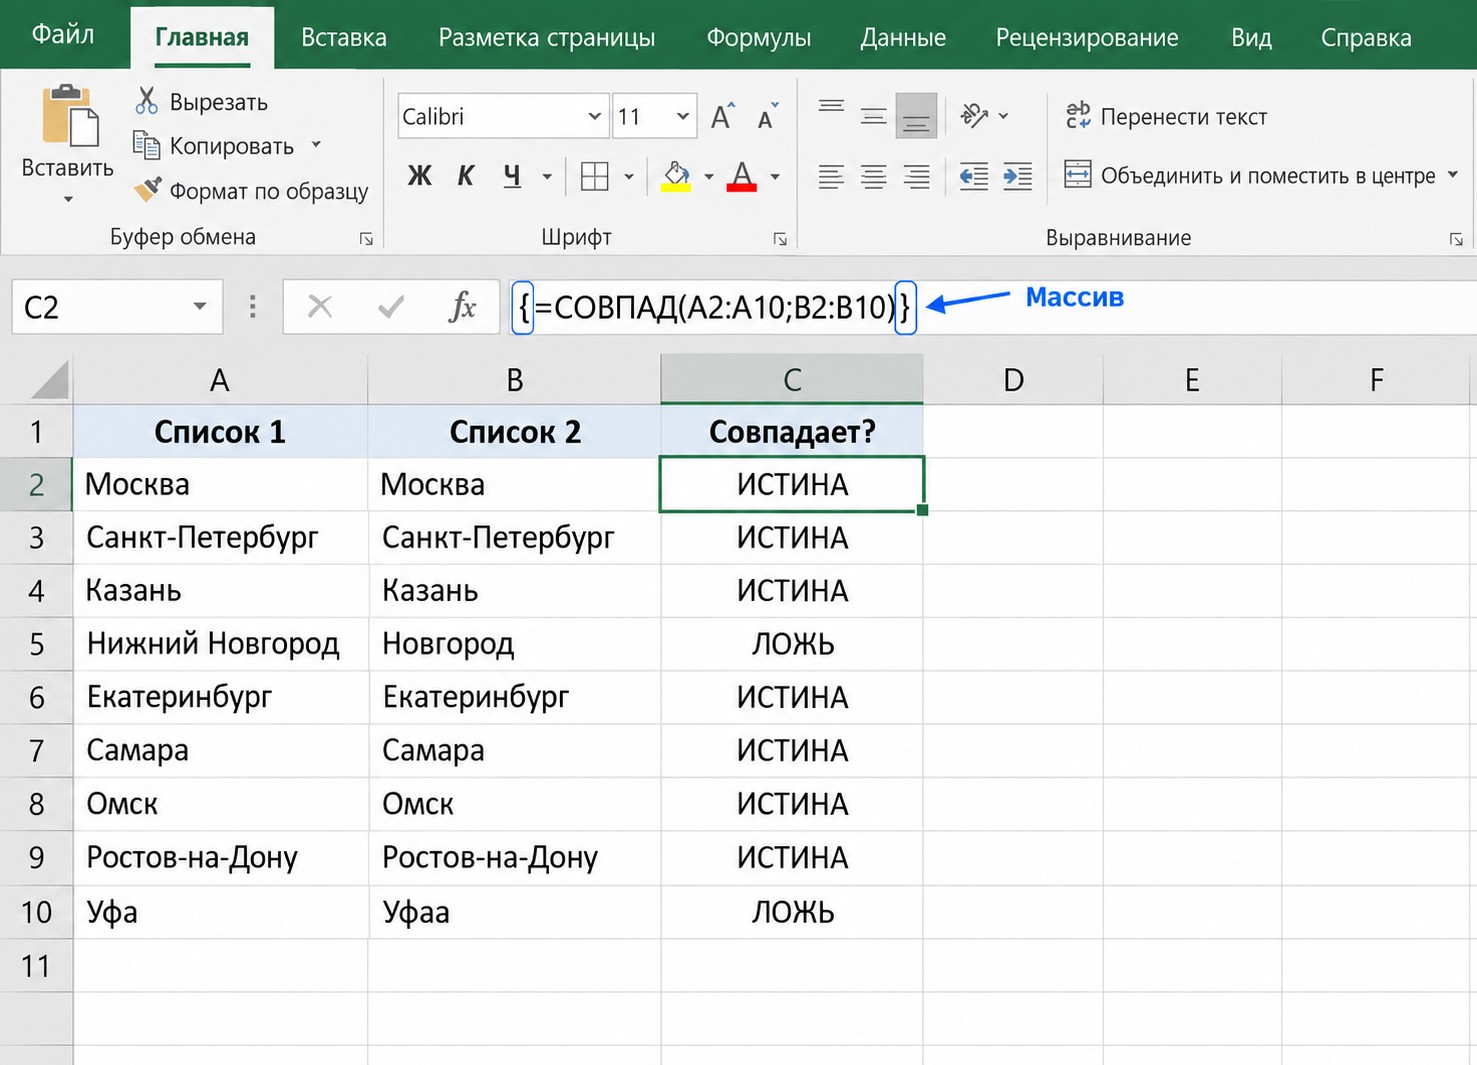Click into the formula bar СОВПАД formula
The height and width of the screenshot is (1065, 1477).
coord(715,307)
